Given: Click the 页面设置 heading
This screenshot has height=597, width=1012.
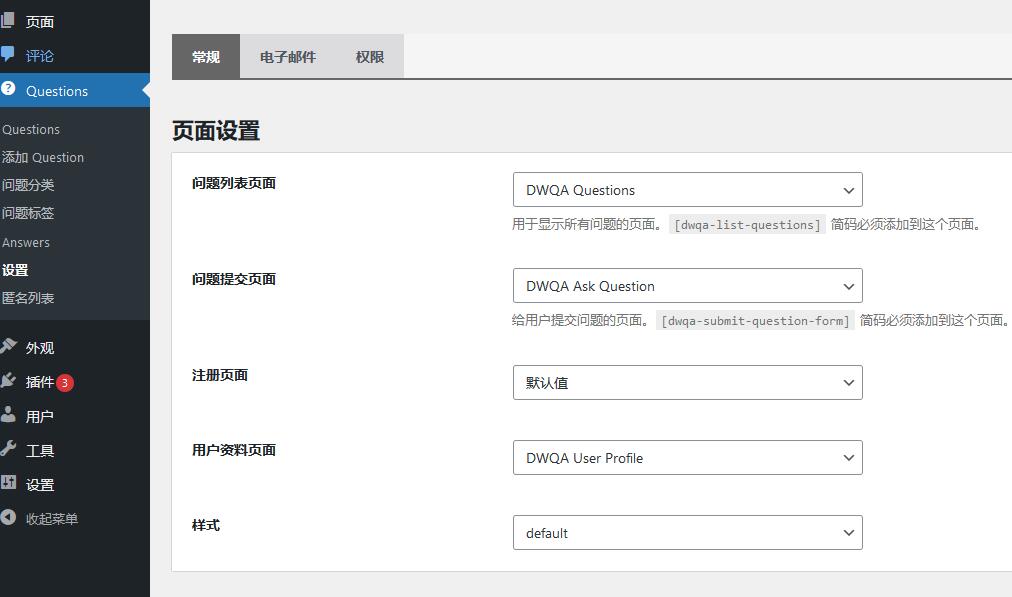Looking at the screenshot, I should 216,131.
